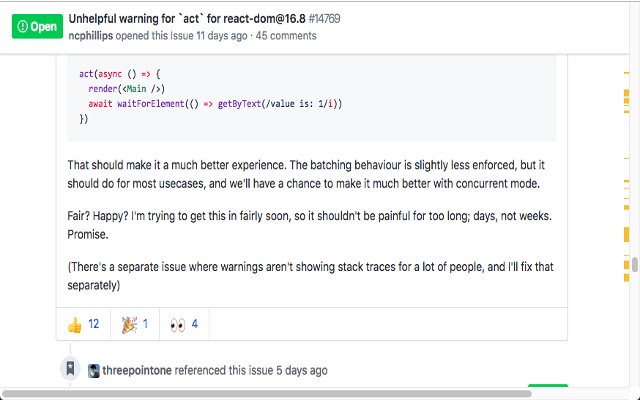Click paragraph starting 'Fair? Happy?'
Image resolution: width=640 pixels, height=400 pixels.
(309, 225)
